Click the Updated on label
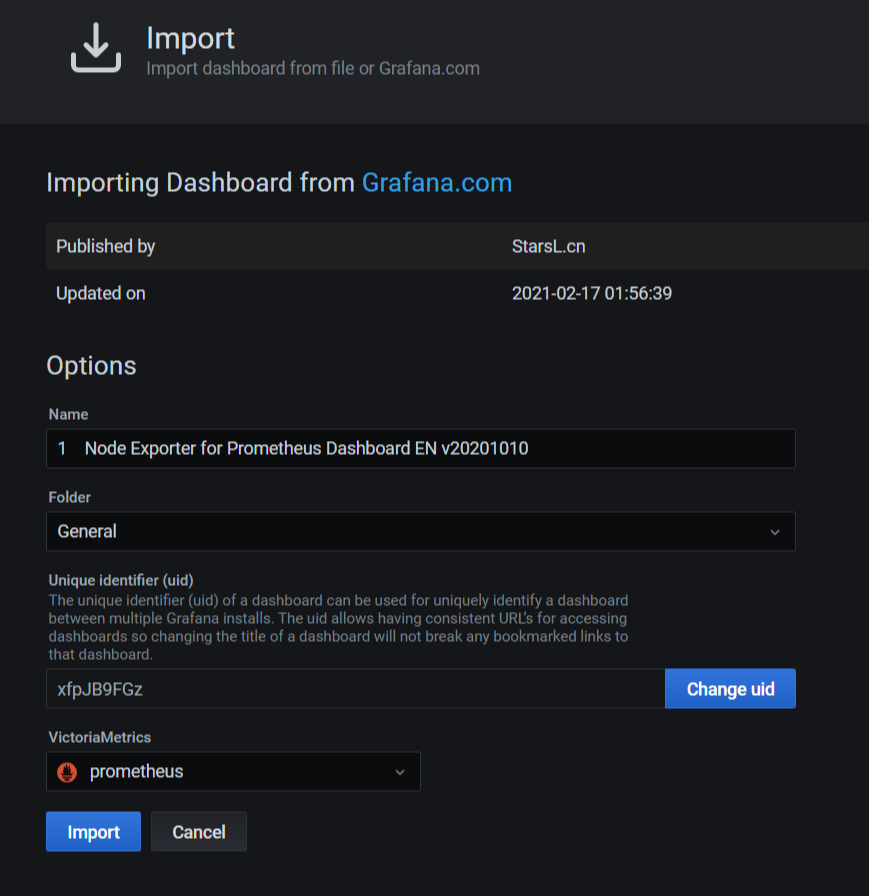869x896 pixels. (101, 293)
